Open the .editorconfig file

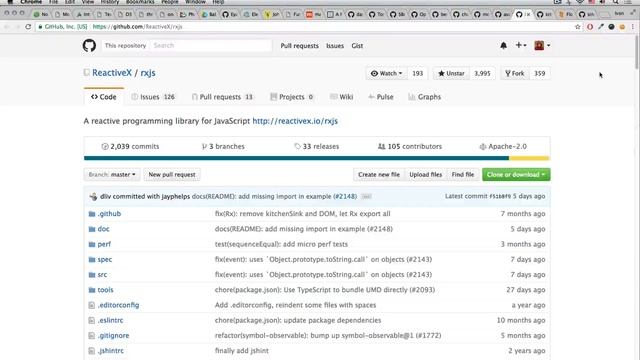118,305
